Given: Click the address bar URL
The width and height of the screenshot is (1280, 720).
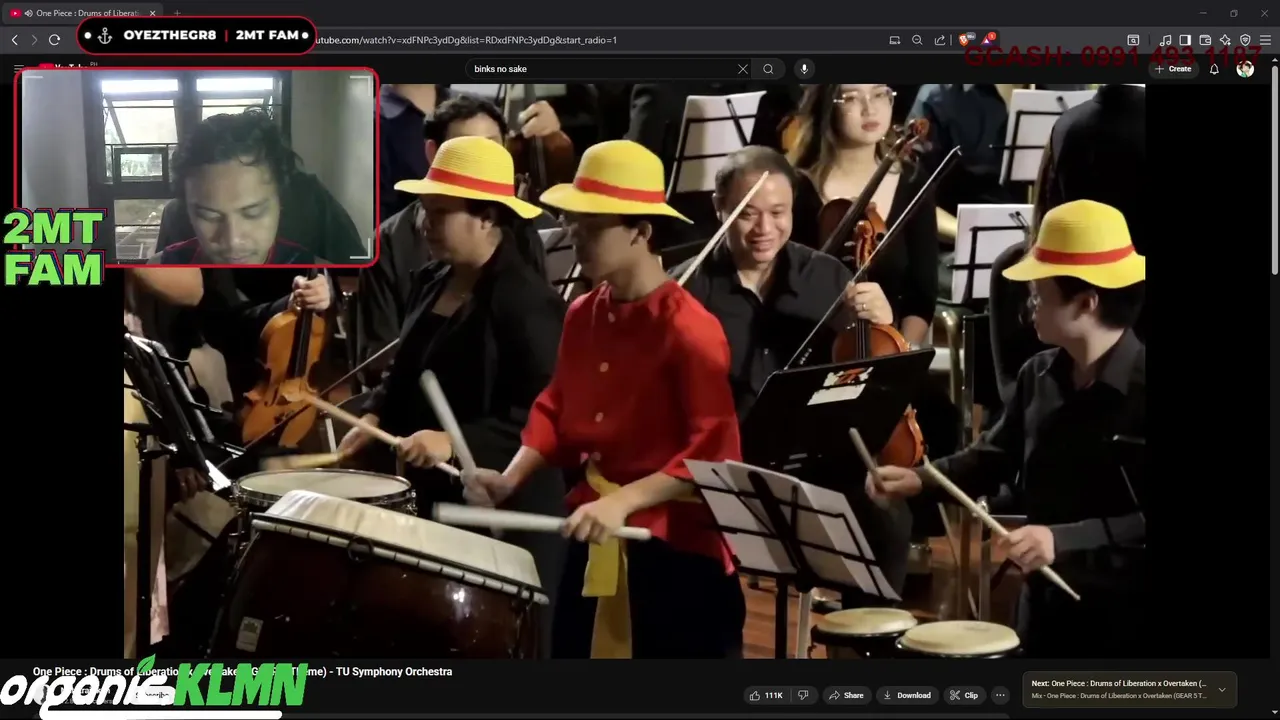Looking at the screenshot, I should [466, 40].
